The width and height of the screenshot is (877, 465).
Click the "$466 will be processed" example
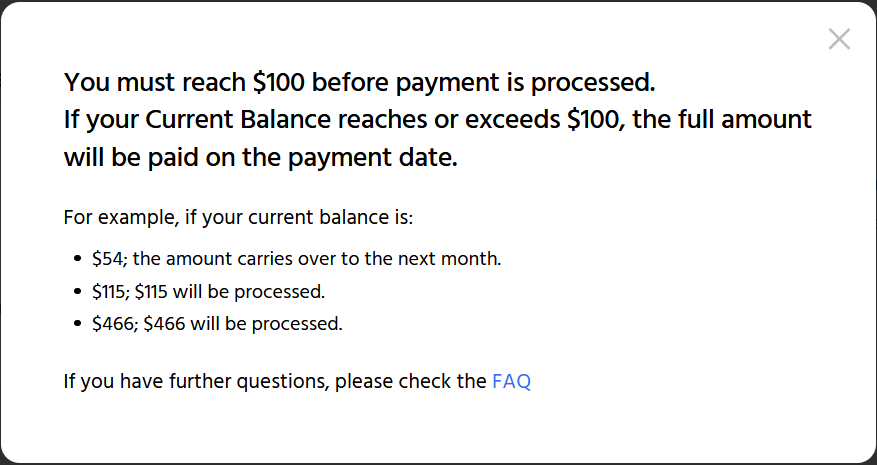coord(217,324)
